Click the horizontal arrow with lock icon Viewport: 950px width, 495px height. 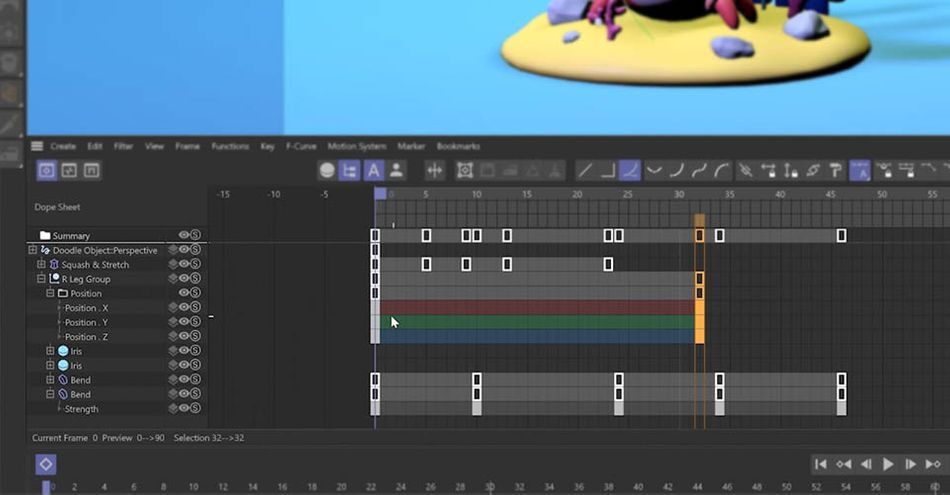(768, 171)
